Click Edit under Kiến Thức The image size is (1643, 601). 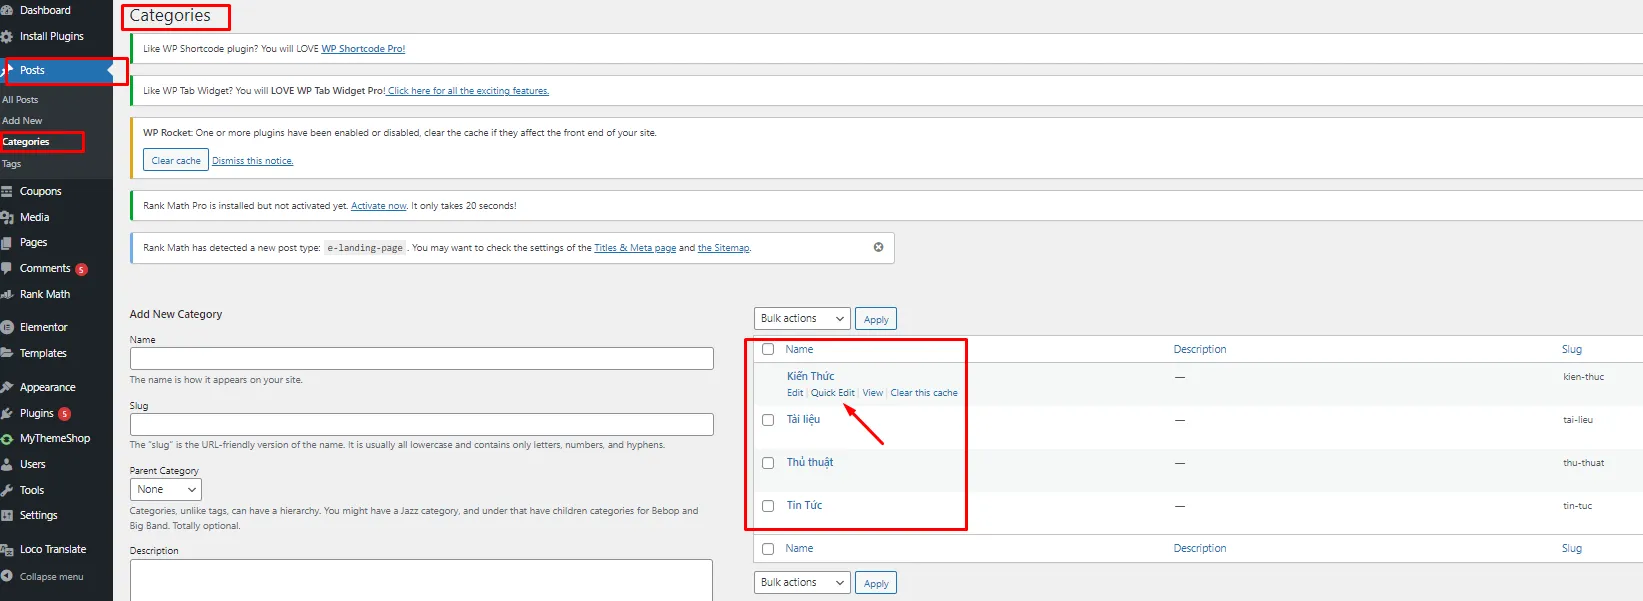[x=795, y=393]
